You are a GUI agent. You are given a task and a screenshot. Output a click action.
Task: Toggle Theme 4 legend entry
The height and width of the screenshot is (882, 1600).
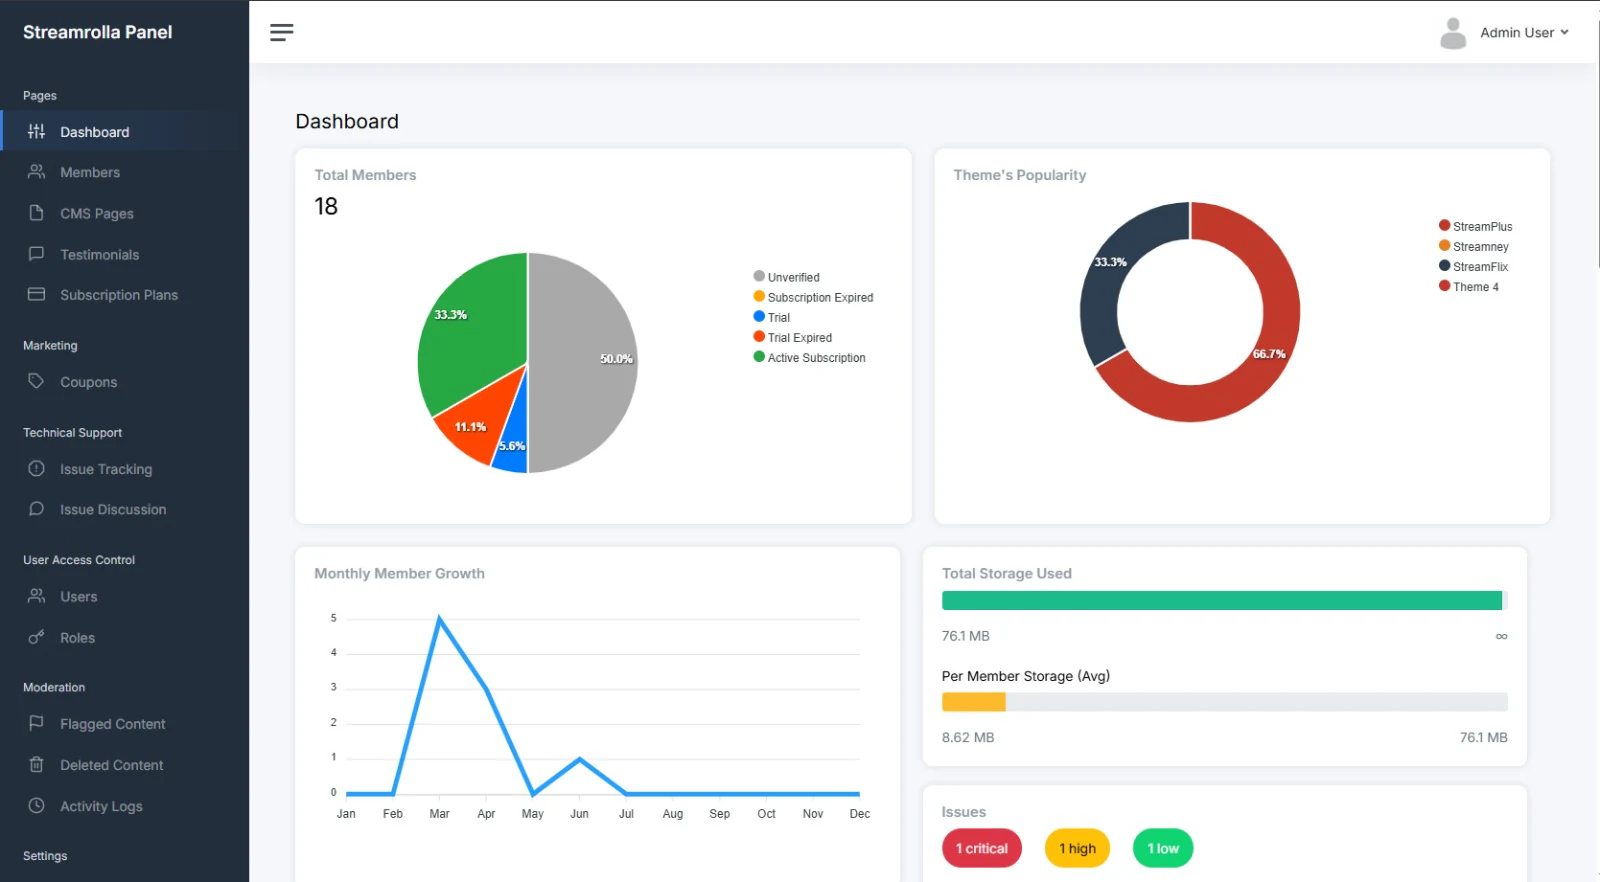pos(1469,286)
